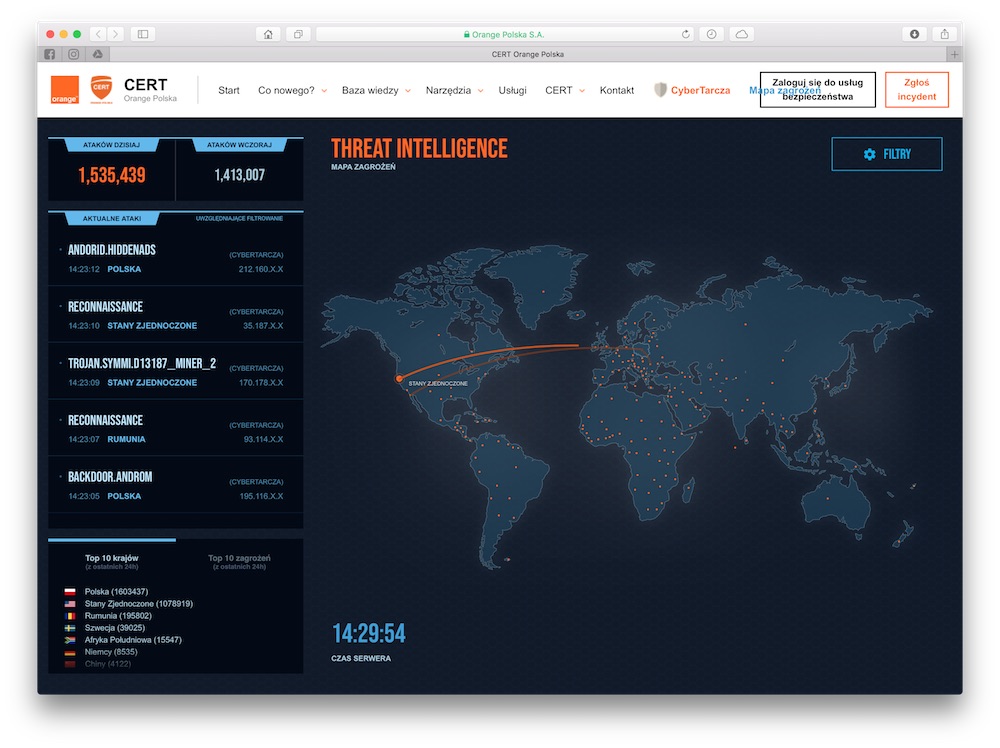
Task: Click the ATAKÓW DZISIAJ counter 1,535,439
Action: pos(112,175)
